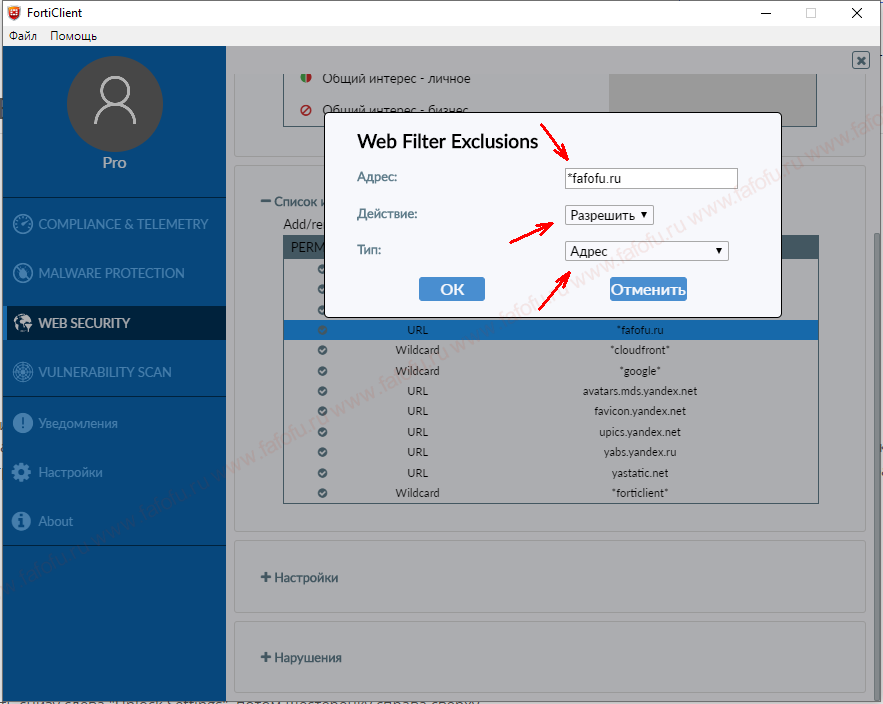The width and height of the screenshot is (883, 704).
Task: Select the *cloudfront* entry
Action: tap(551, 350)
